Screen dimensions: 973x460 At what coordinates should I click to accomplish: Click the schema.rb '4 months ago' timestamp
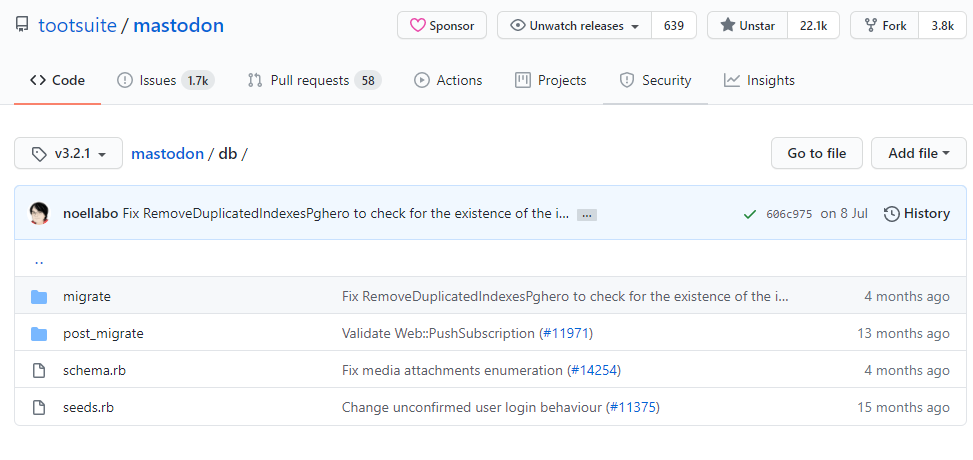click(907, 371)
